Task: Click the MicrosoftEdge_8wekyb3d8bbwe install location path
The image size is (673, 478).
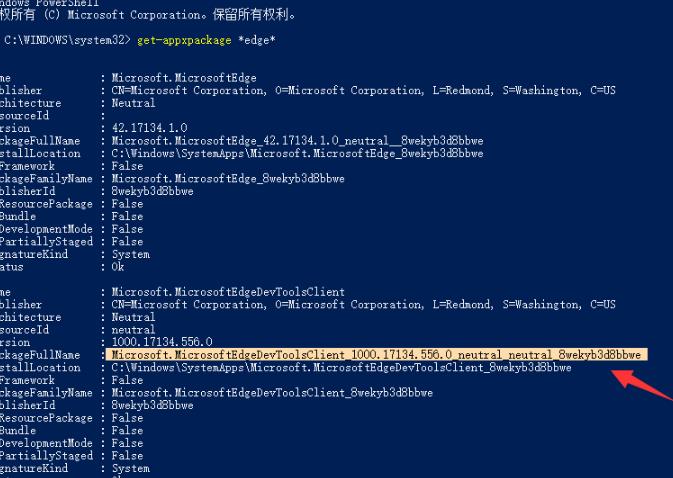Action: point(297,154)
